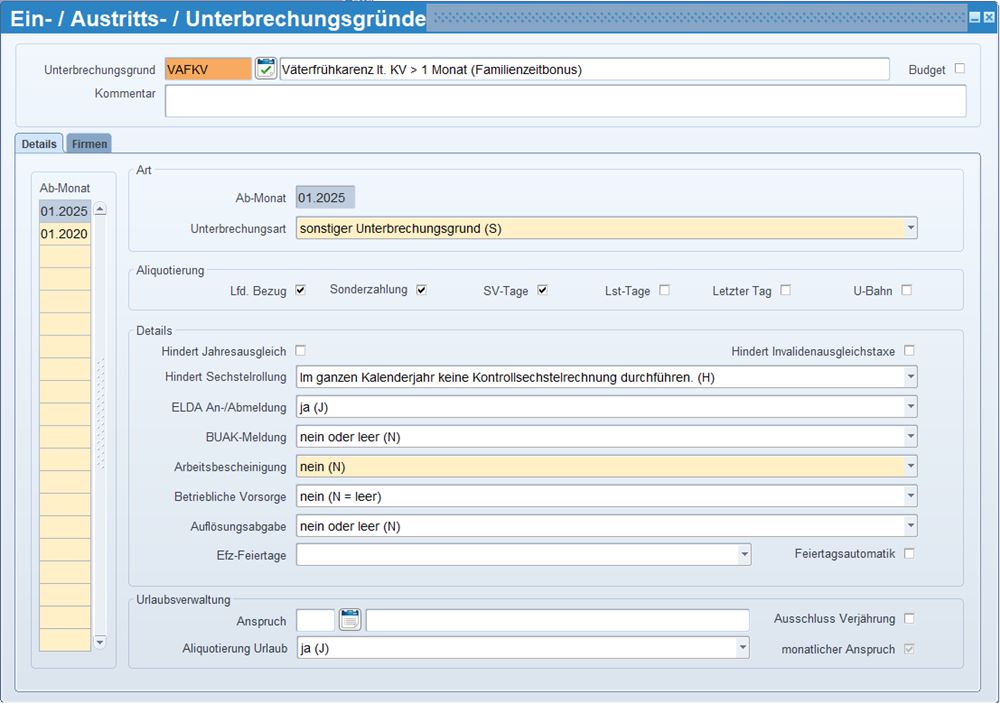Check the Hindert Jahresausgleich option
Viewport: 1000px width, 703px height.
[x=300, y=351]
